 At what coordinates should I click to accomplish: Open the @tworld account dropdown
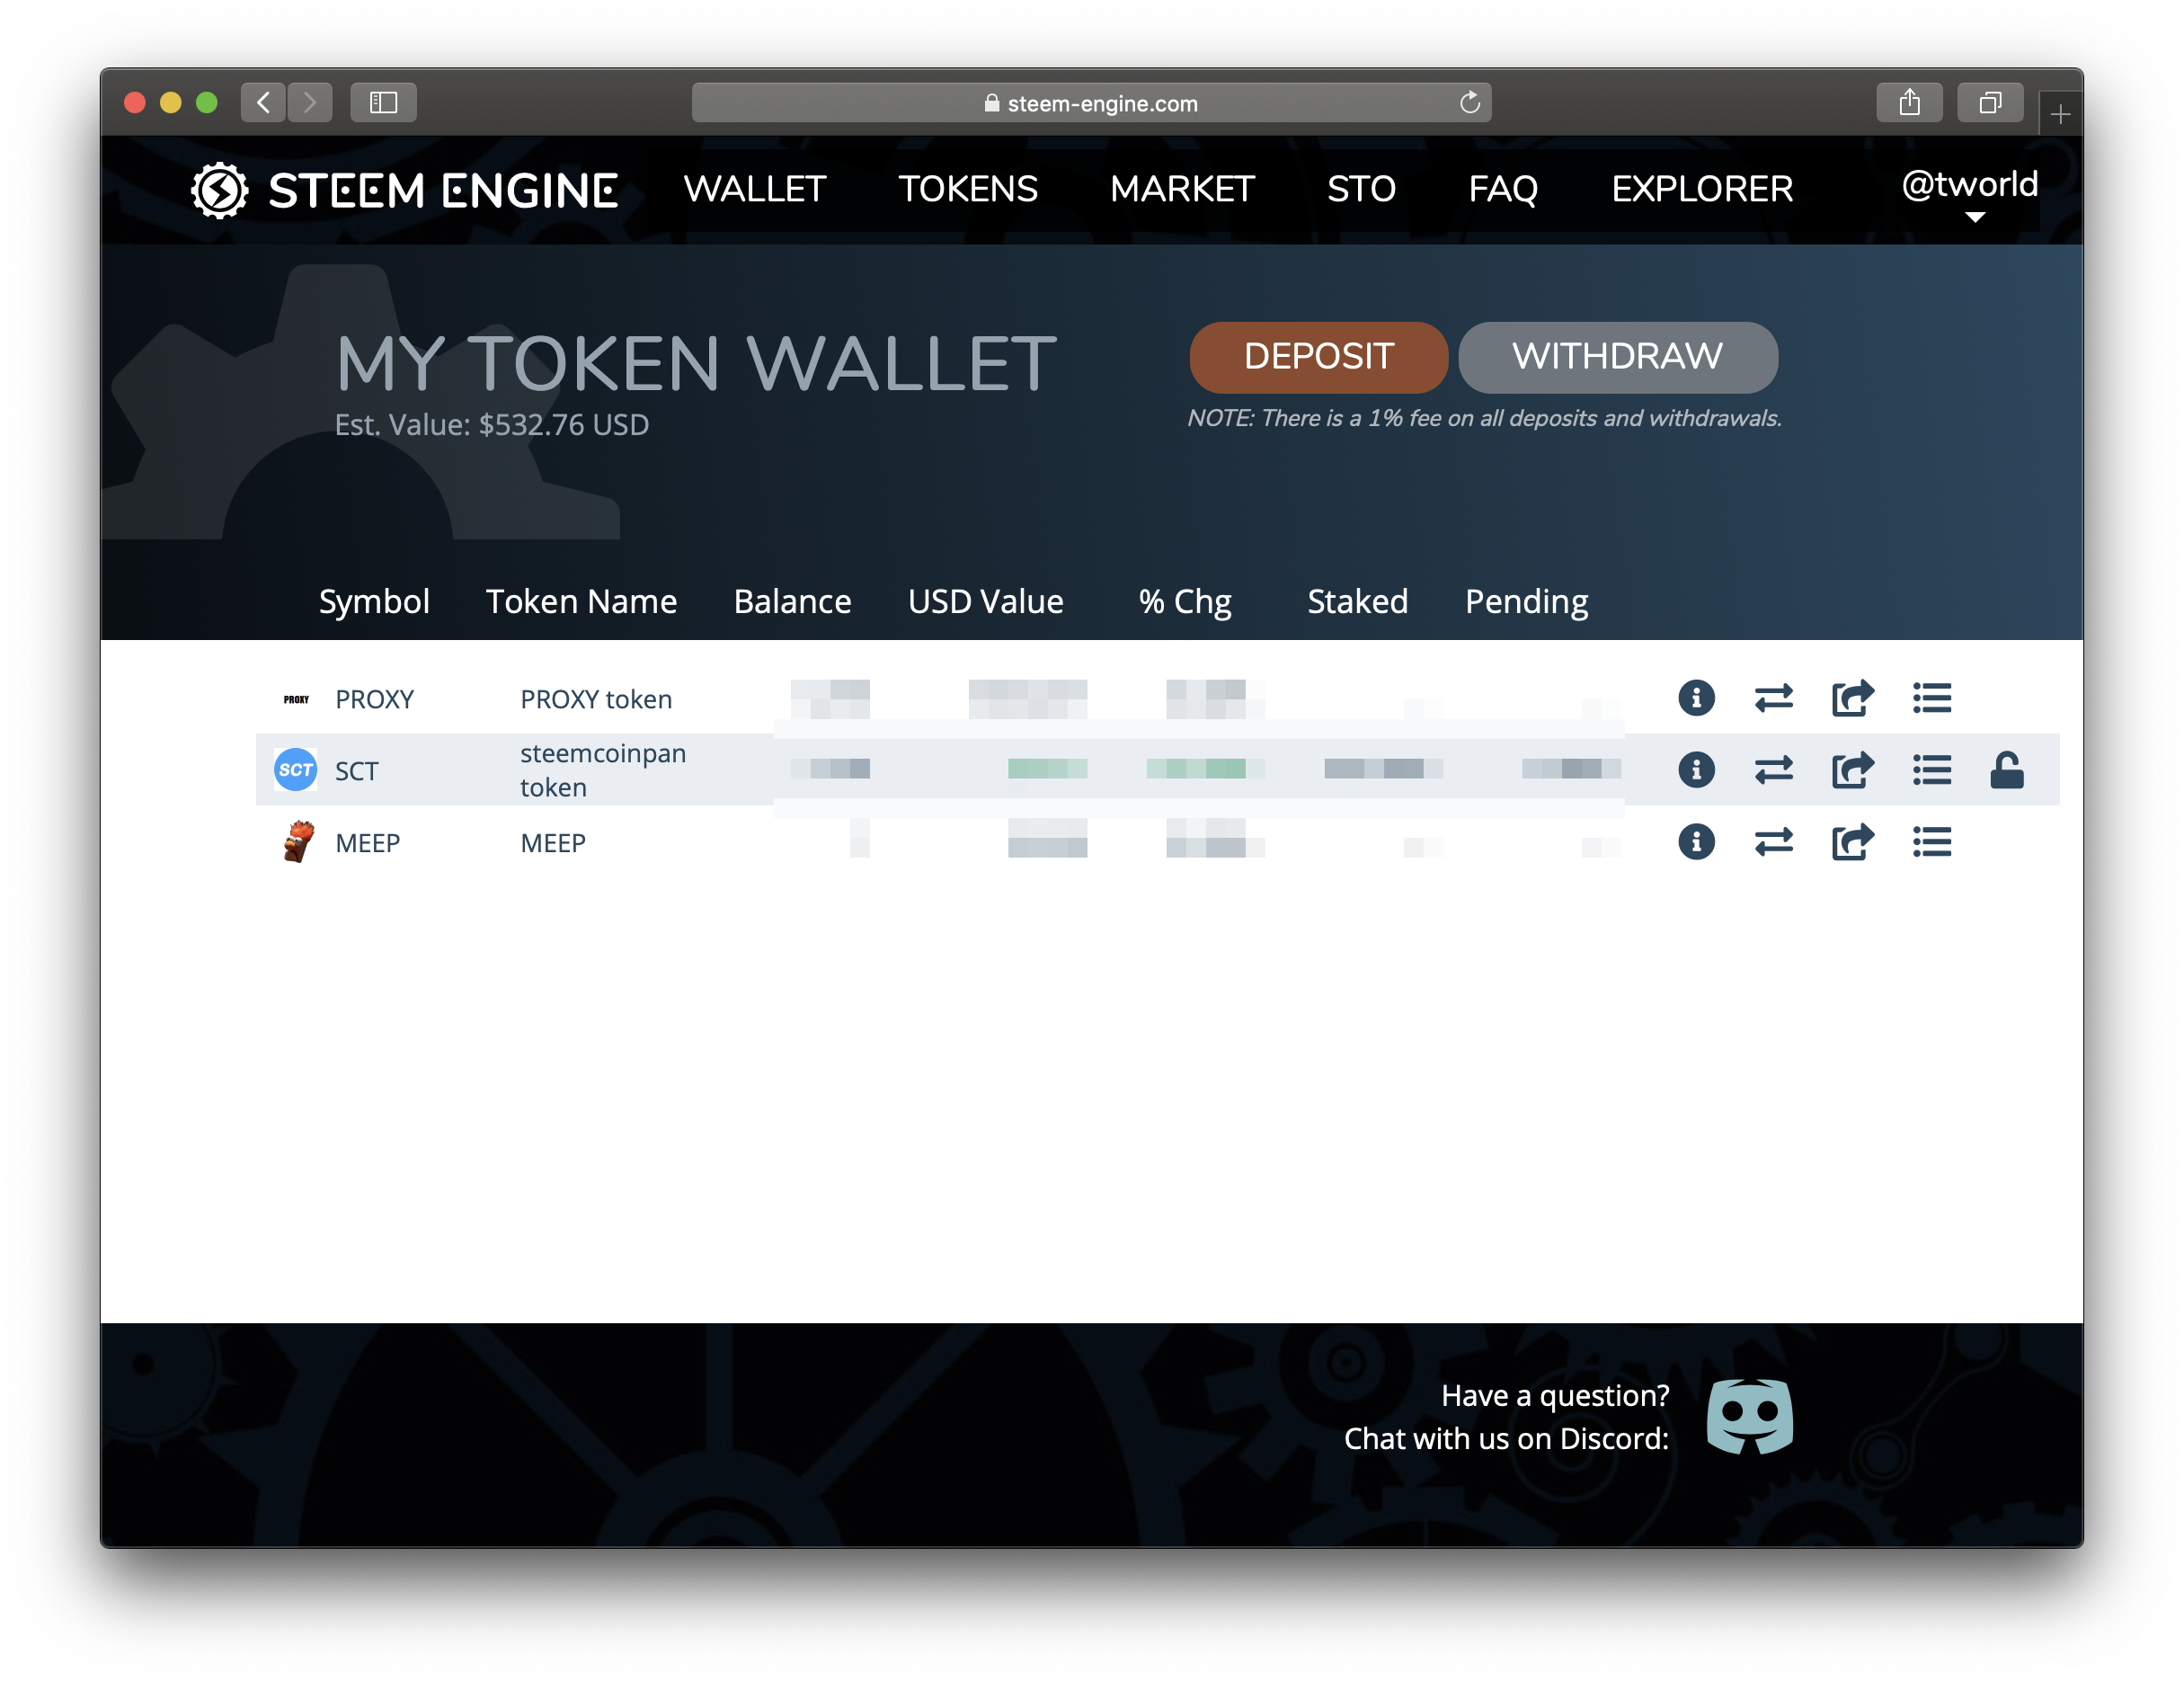pyautogui.click(x=1969, y=194)
